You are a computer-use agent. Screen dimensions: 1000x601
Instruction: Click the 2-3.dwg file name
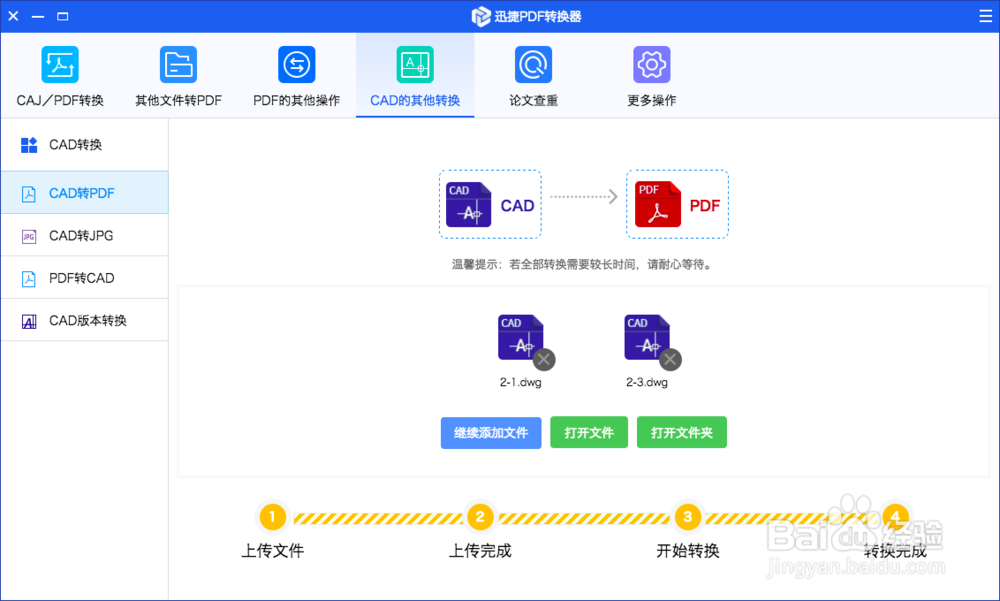click(x=647, y=382)
